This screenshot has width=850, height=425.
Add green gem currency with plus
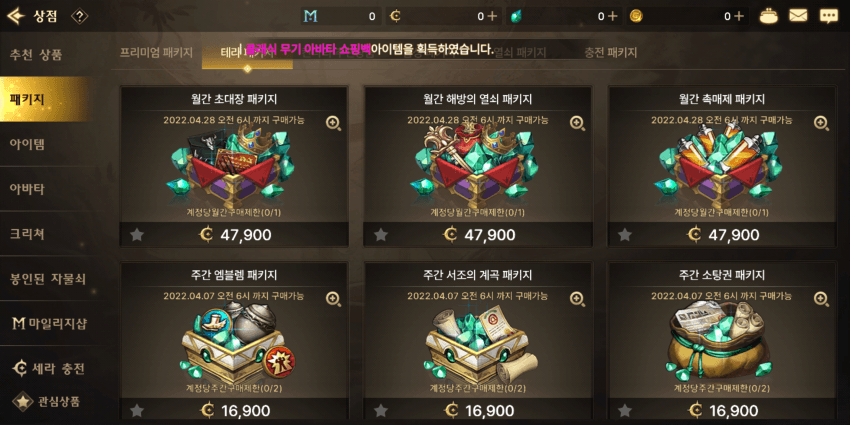click(613, 16)
